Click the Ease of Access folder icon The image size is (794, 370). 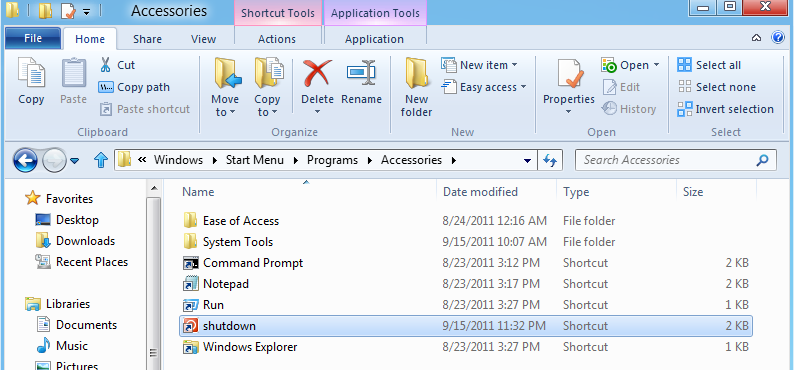click(x=190, y=221)
